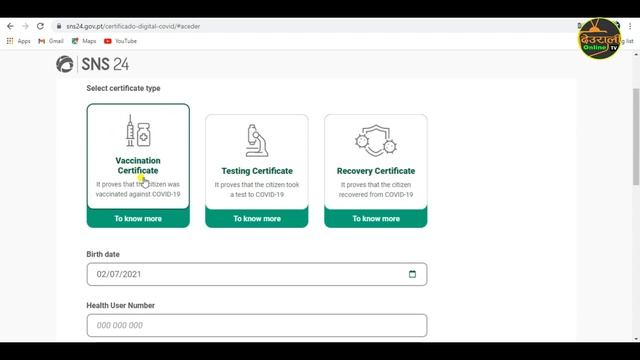Click the page vertical scrollbar thumb

click(636, 136)
